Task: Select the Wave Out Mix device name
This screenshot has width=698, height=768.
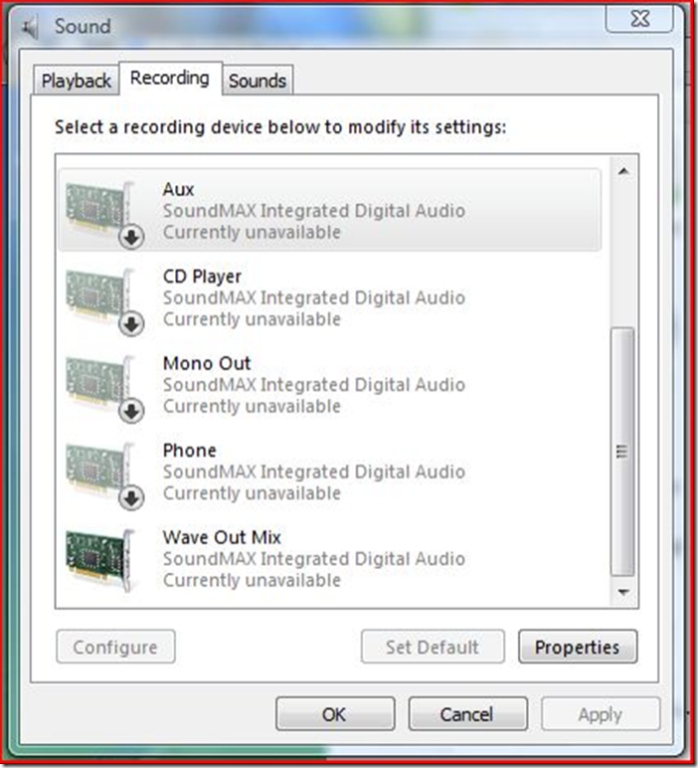Action: tap(222, 537)
